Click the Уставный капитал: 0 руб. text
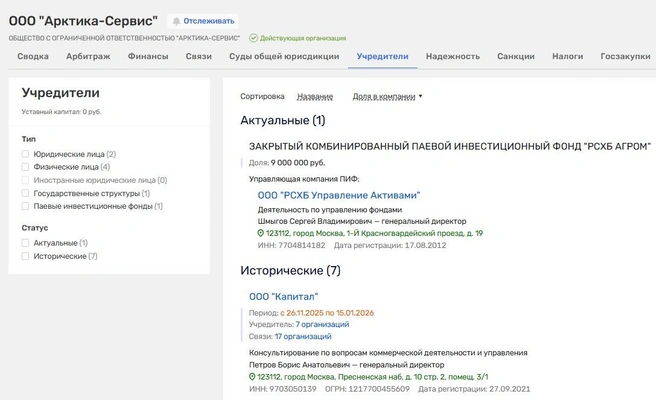This screenshot has width=656, height=400. 62,112
